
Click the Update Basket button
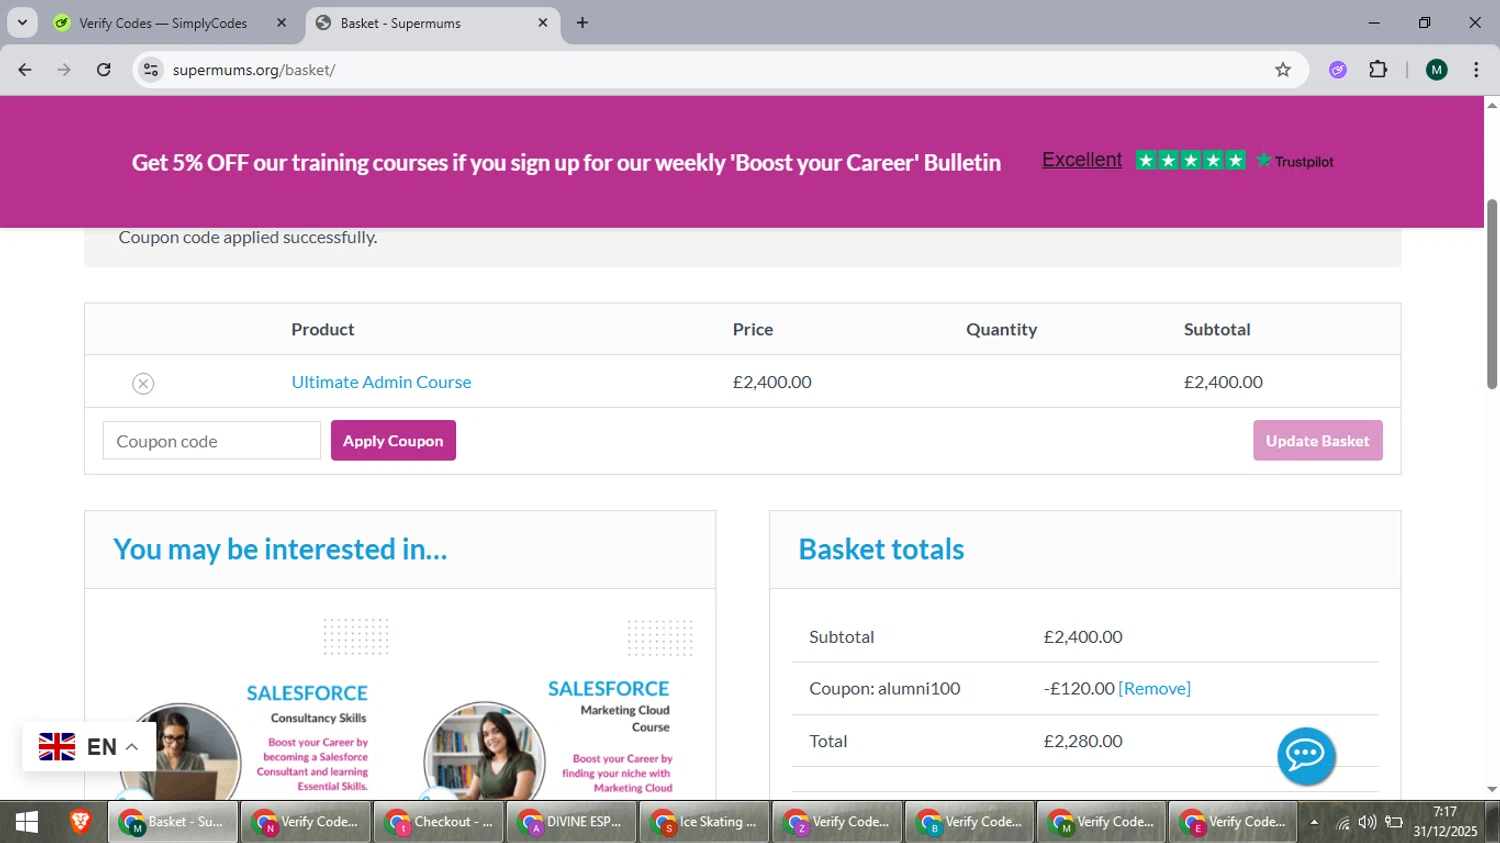pos(1317,441)
